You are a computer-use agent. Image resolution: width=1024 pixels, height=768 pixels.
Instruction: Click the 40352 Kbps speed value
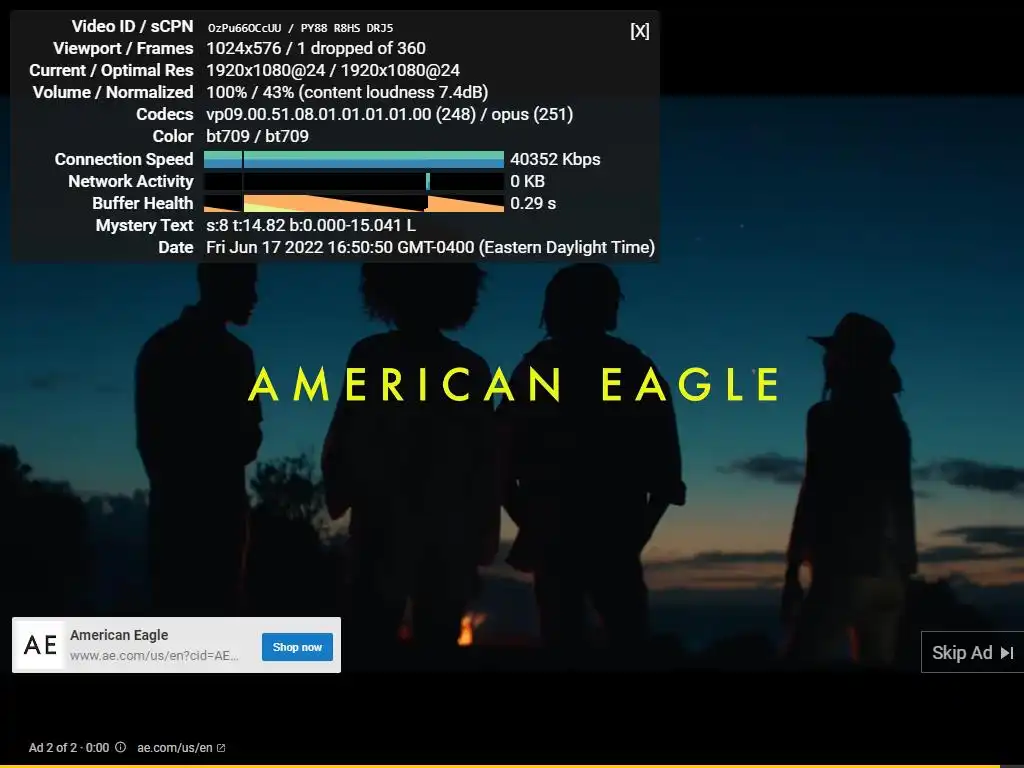click(x=555, y=159)
